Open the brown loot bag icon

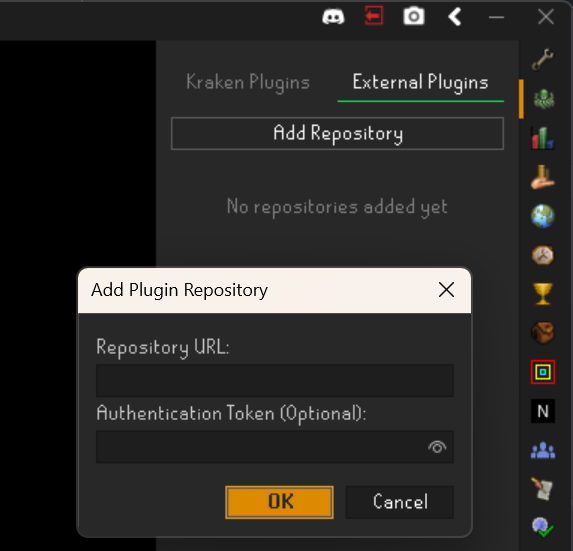coord(543,333)
